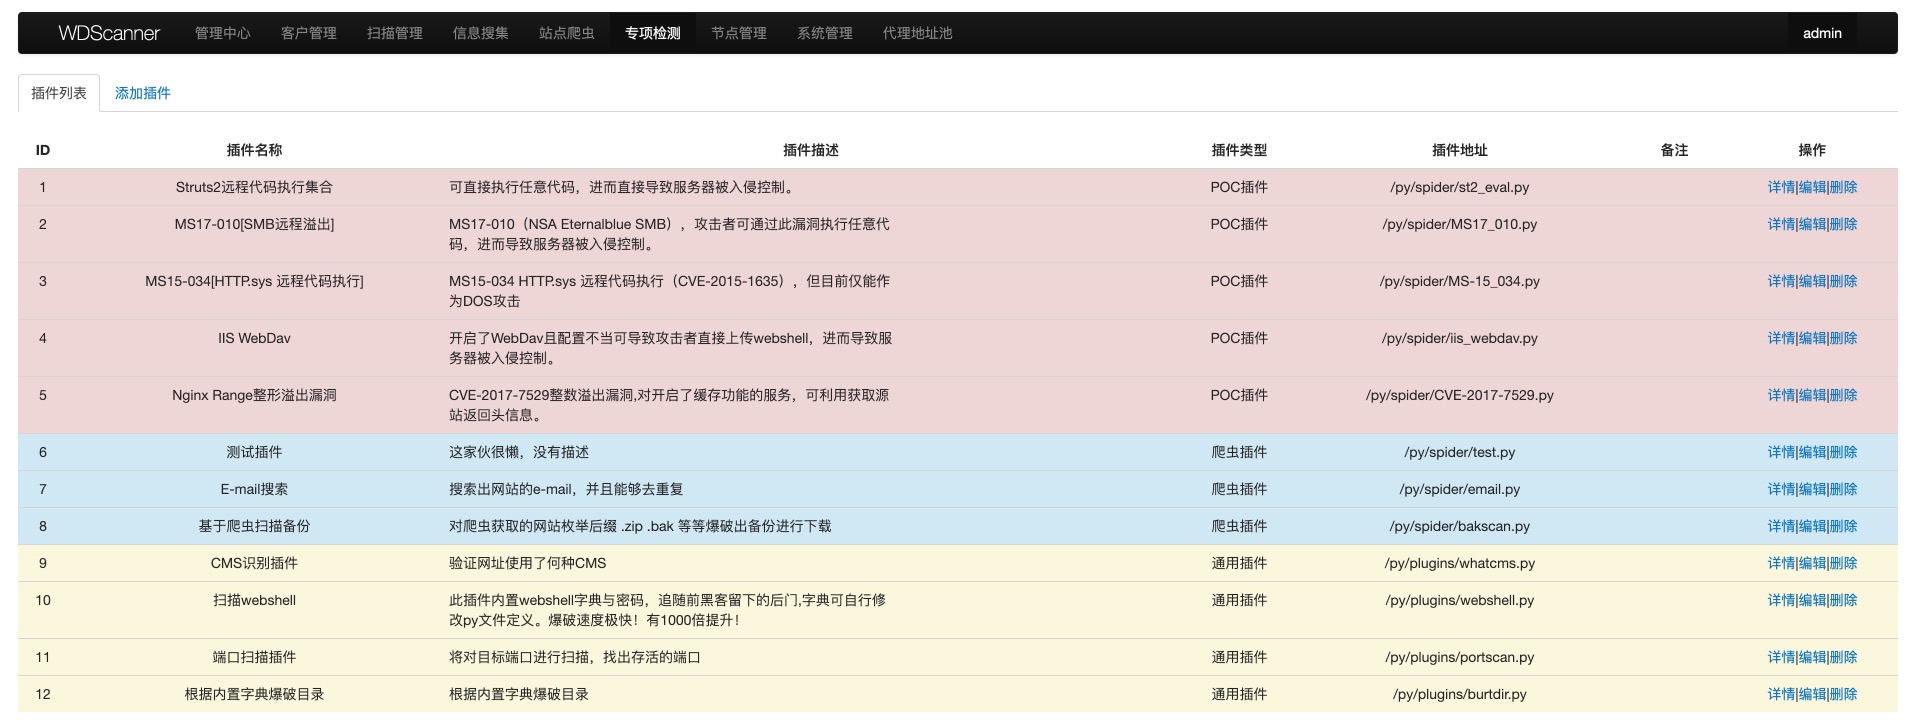The image size is (1917, 722).
Task: Click the path /py/plugins/burtdir.py
Action: pyautogui.click(x=1459, y=694)
